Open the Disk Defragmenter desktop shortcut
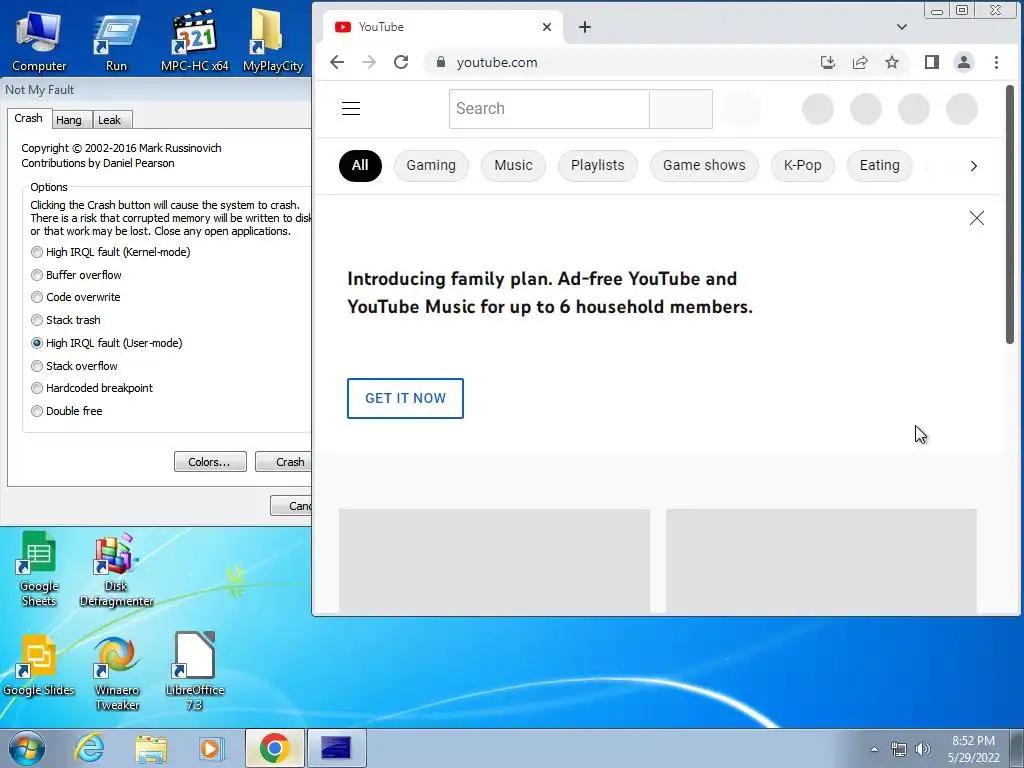The width and height of the screenshot is (1024, 768). [x=116, y=569]
